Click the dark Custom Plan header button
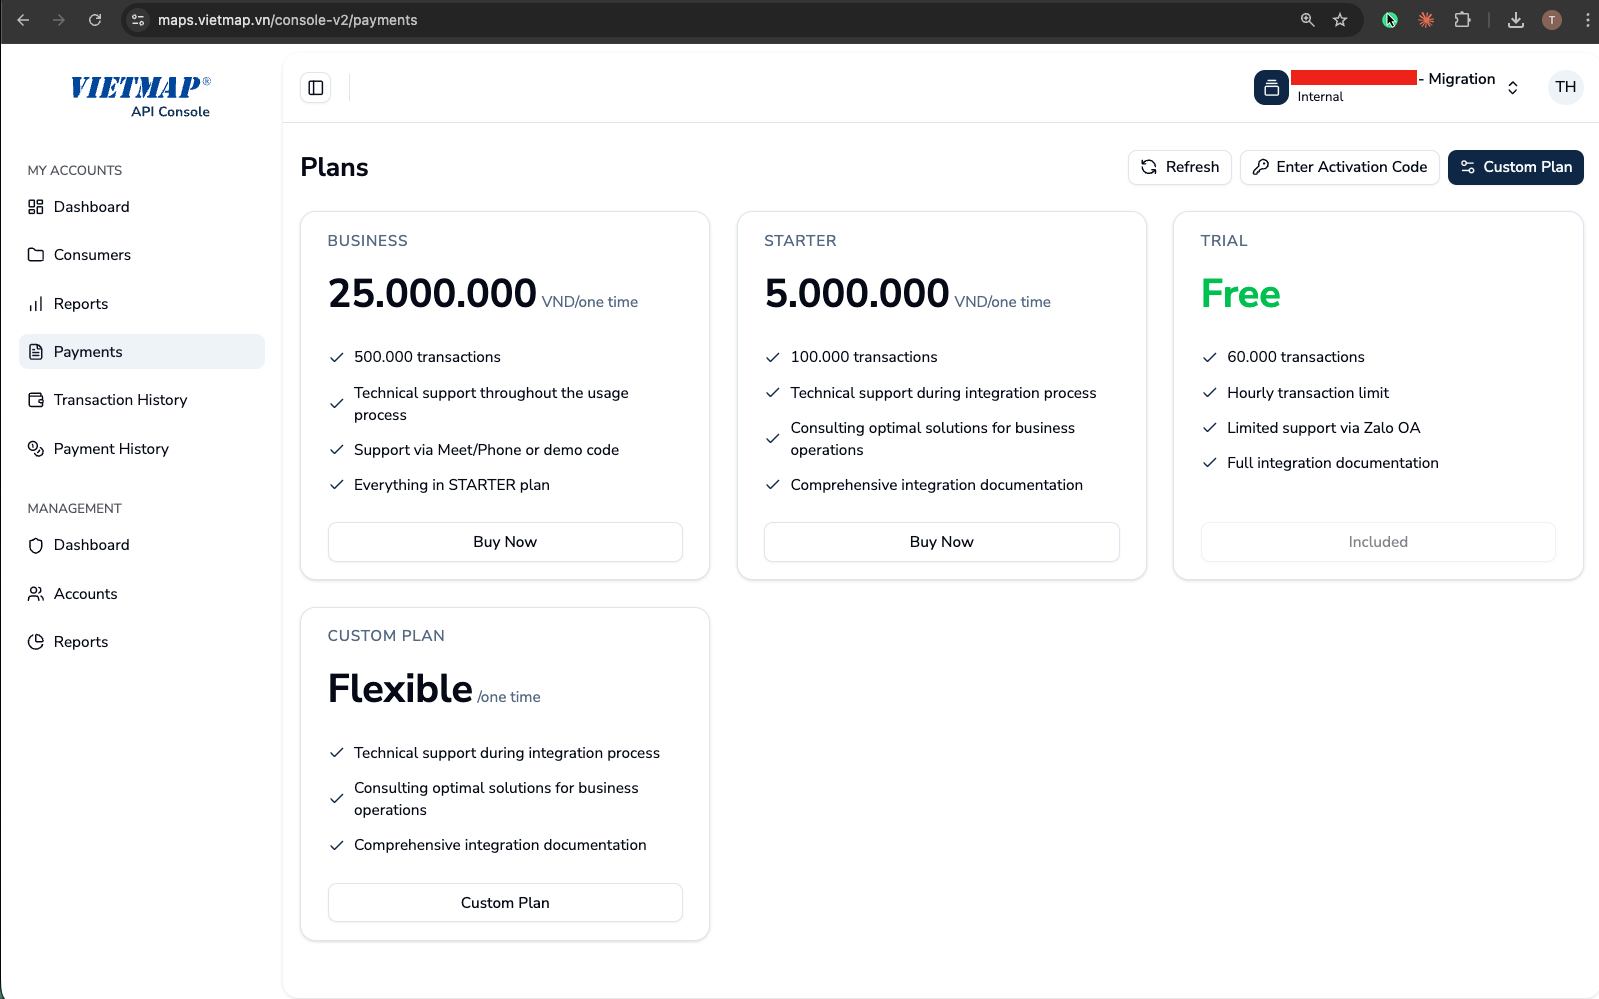 tap(1515, 167)
